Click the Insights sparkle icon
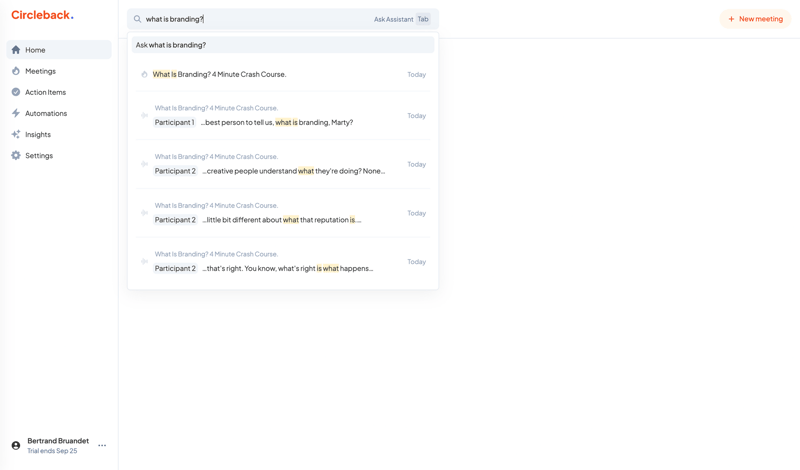Screen dimensions: 800x470 click(16, 134)
